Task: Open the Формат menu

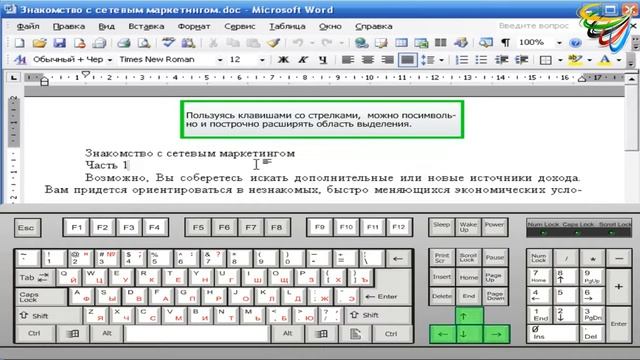Action: [x=193, y=26]
